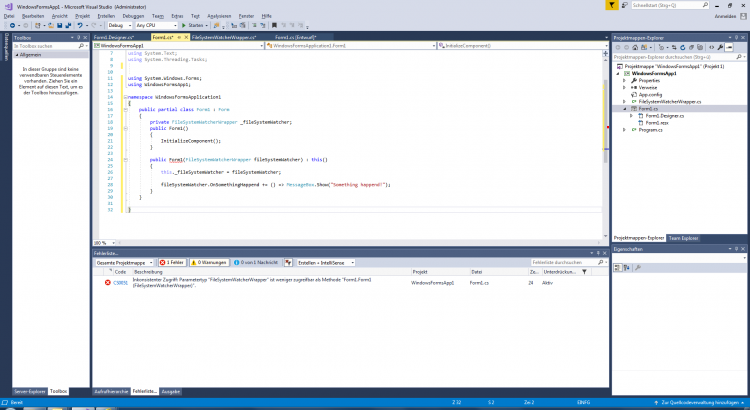Expand the Verweise node
Screen dimensions: 750x410
pos(624,88)
